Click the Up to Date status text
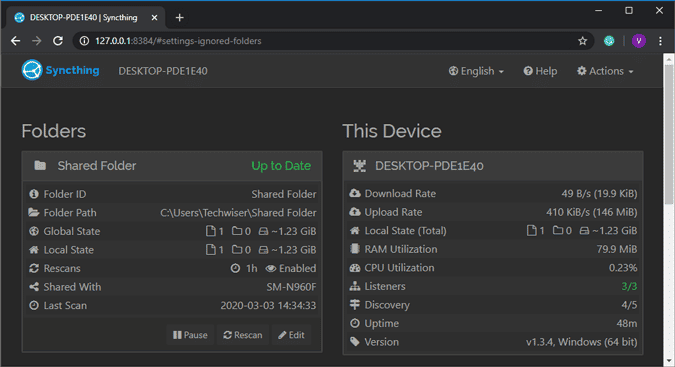675x367 pixels. tap(281, 166)
